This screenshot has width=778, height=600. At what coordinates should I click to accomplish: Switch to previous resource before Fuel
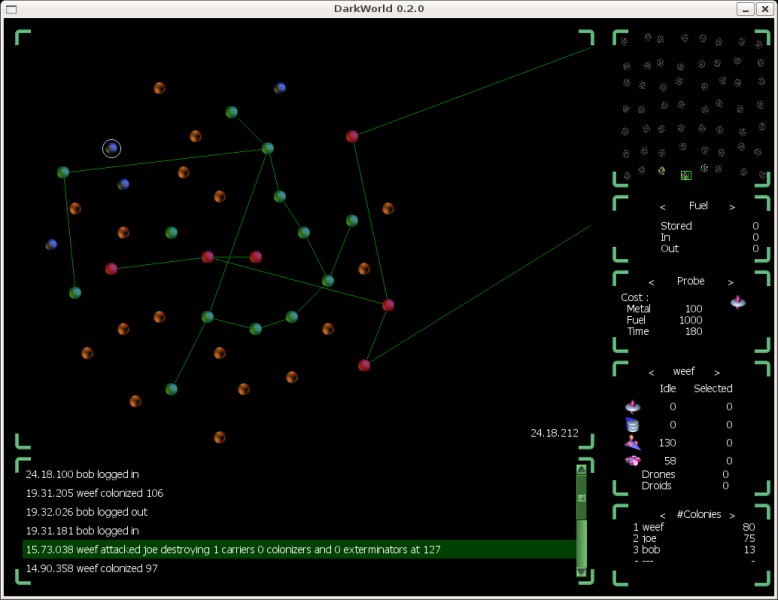tap(663, 206)
